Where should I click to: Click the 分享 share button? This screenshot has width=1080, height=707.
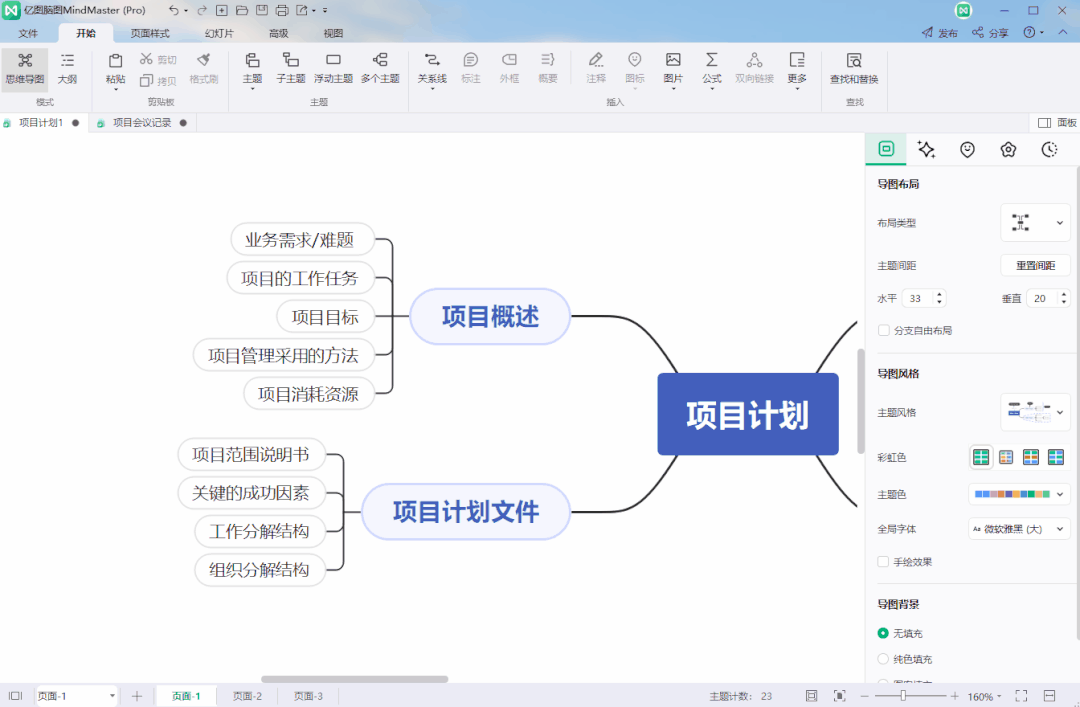[990, 32]
